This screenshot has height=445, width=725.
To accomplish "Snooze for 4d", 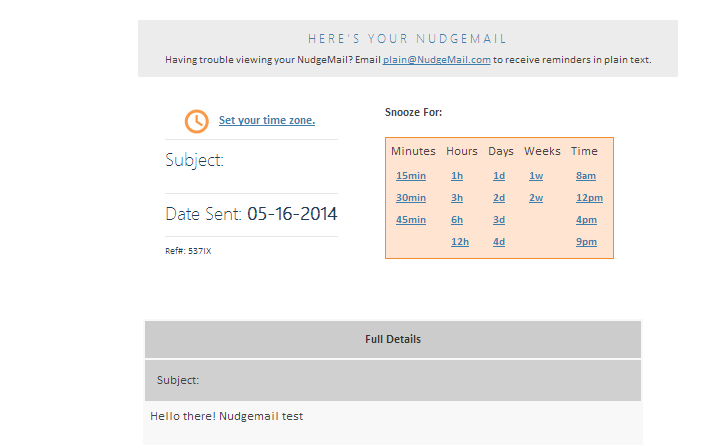I will [x=499, y=242].
